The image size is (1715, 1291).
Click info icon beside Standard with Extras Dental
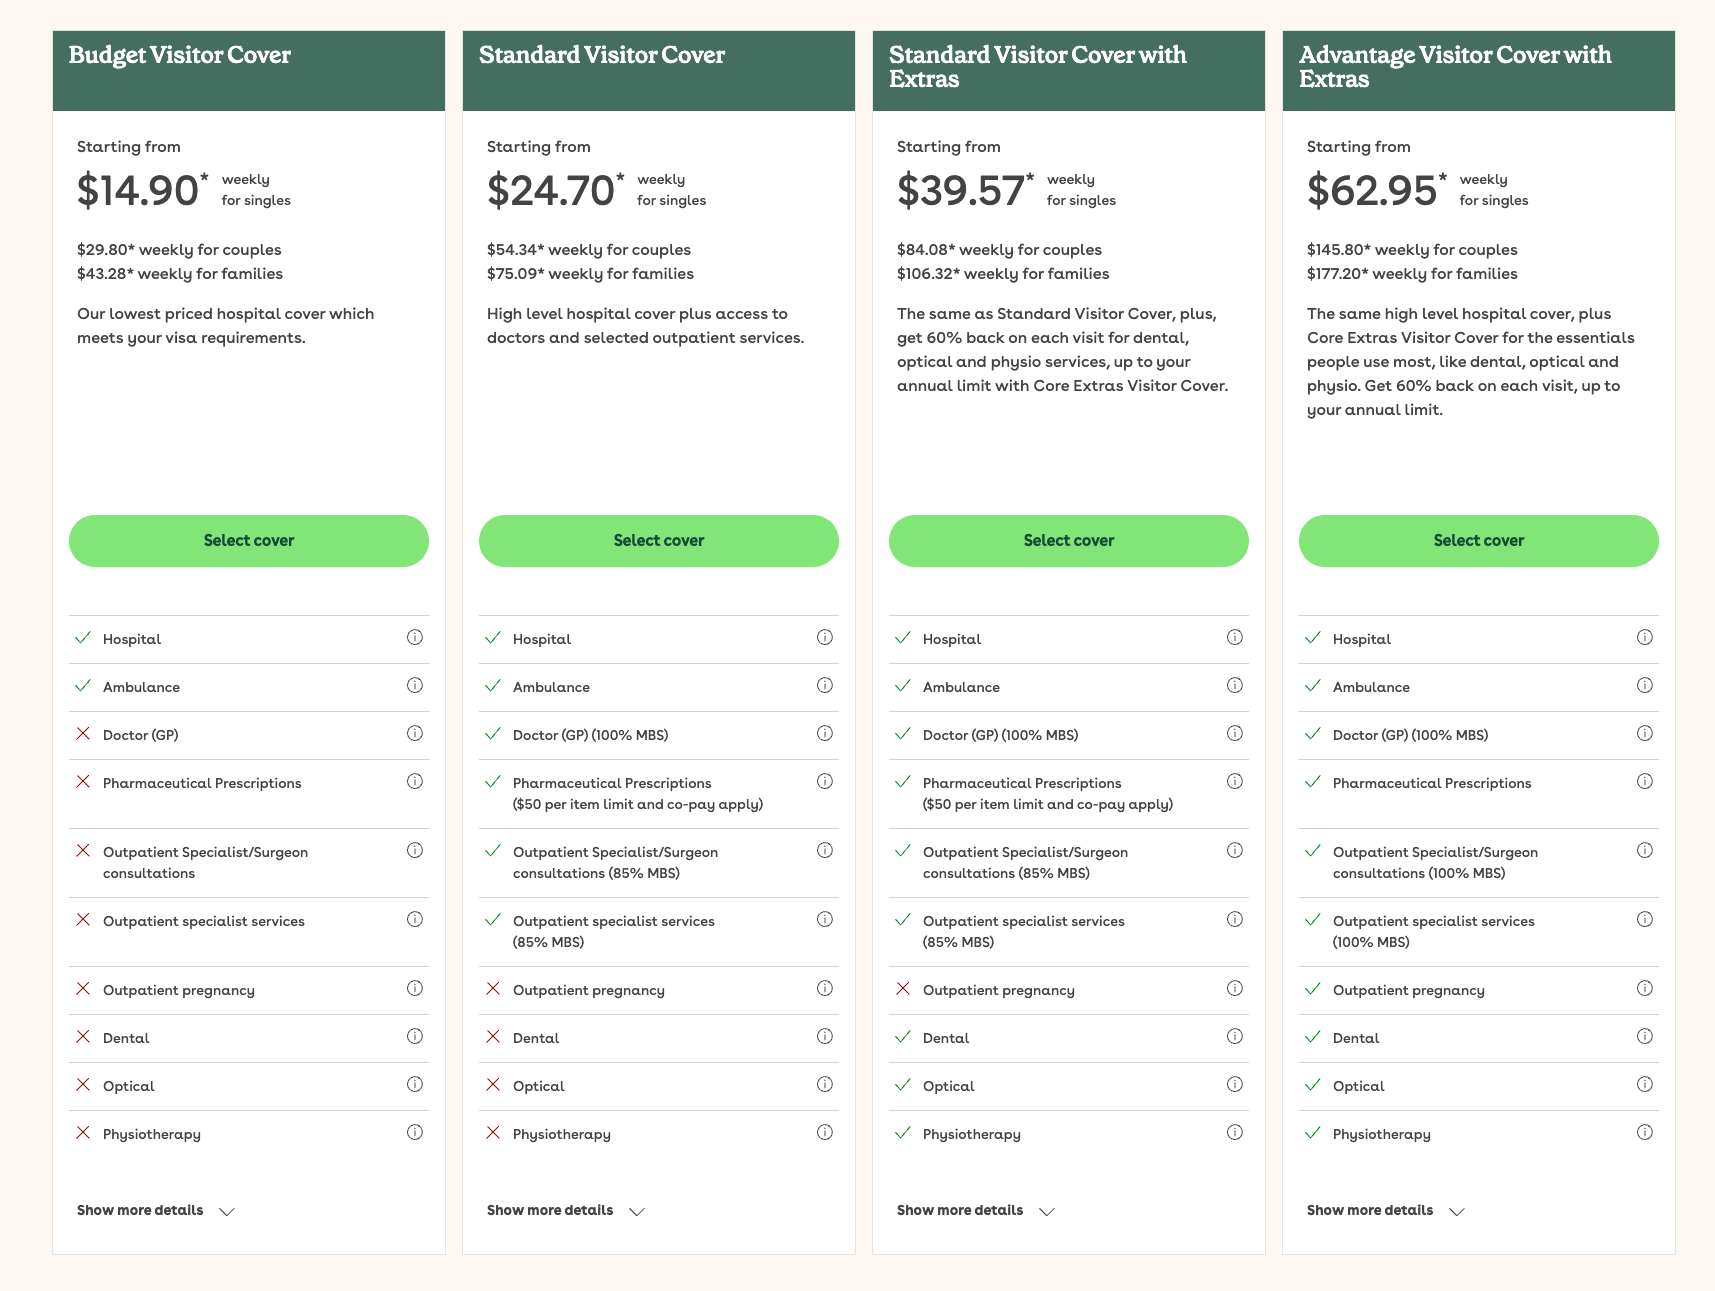[1235, 1036]
